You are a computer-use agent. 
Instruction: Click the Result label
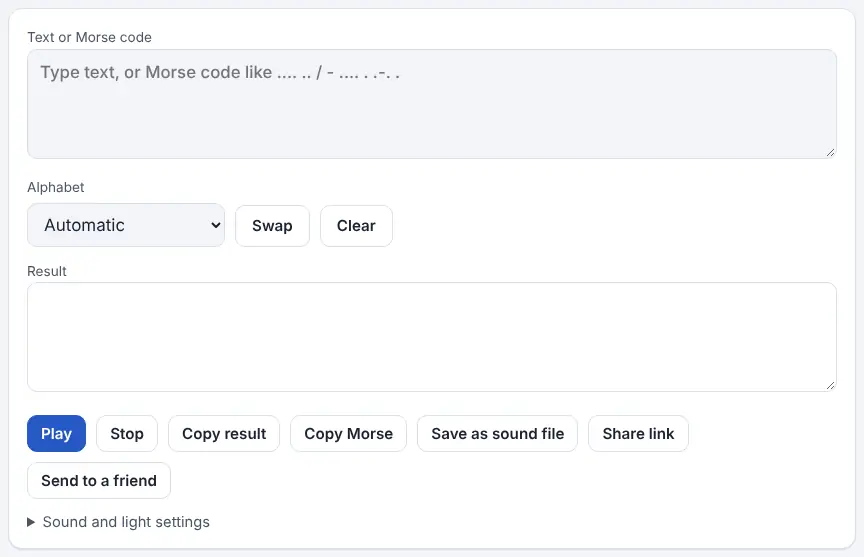click(47, 271)
